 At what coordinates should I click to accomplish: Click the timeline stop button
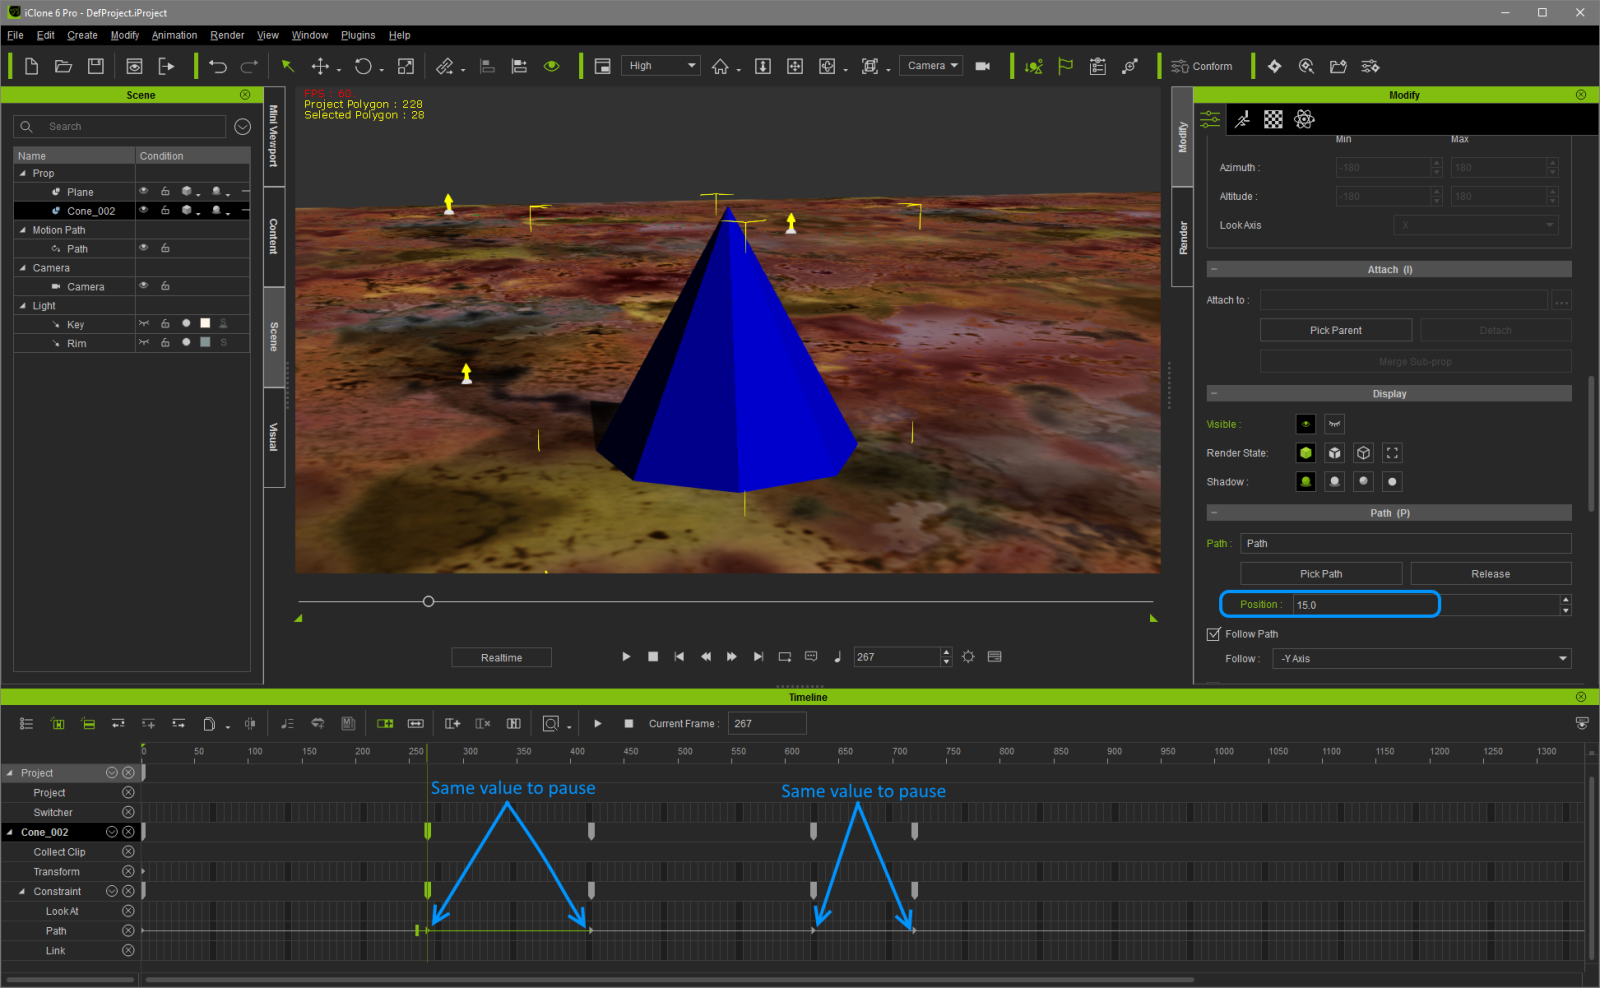tap(629, 723)
